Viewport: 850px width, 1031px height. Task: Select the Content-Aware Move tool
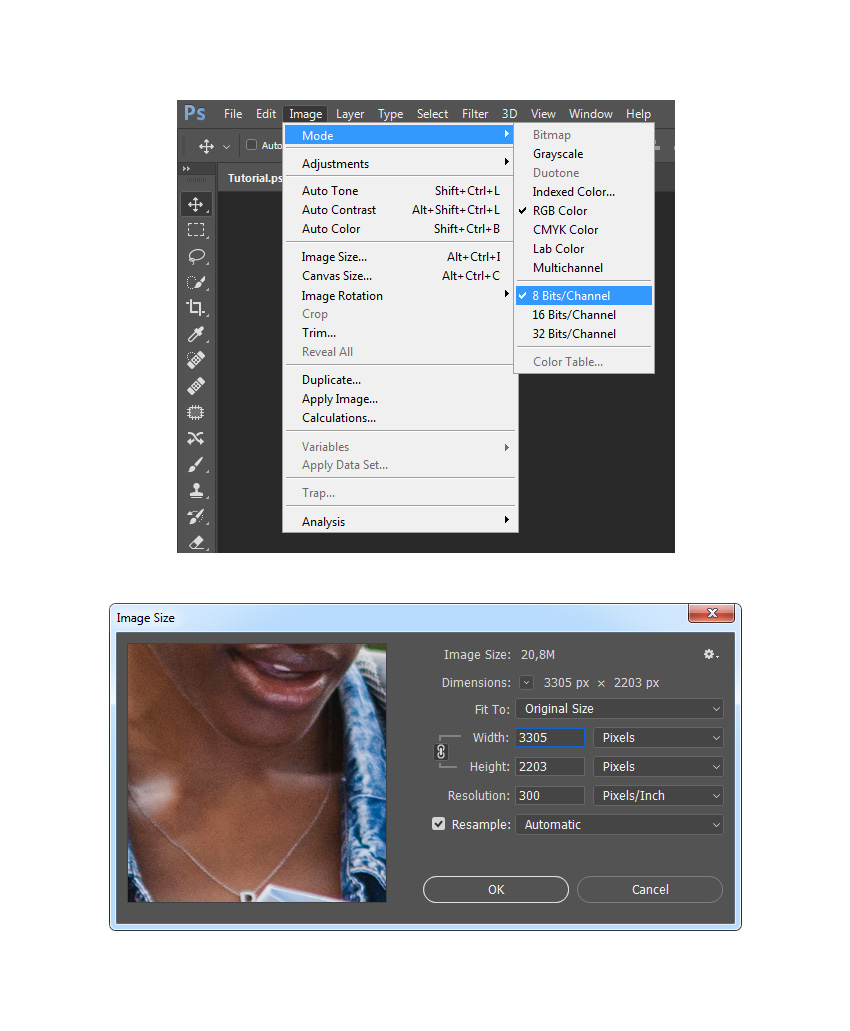[196, 438]
